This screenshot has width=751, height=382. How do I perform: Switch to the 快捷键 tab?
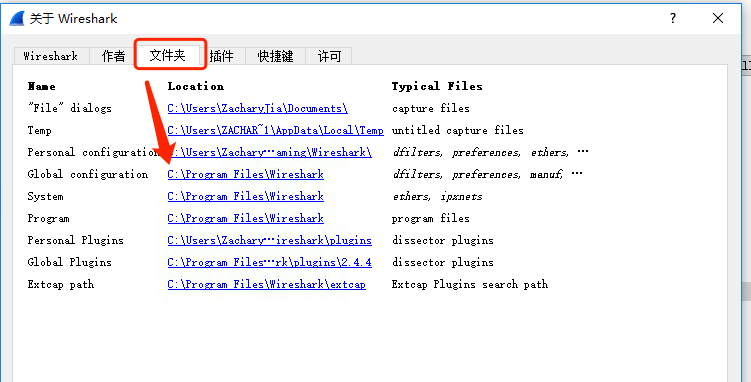pos(275,56)
